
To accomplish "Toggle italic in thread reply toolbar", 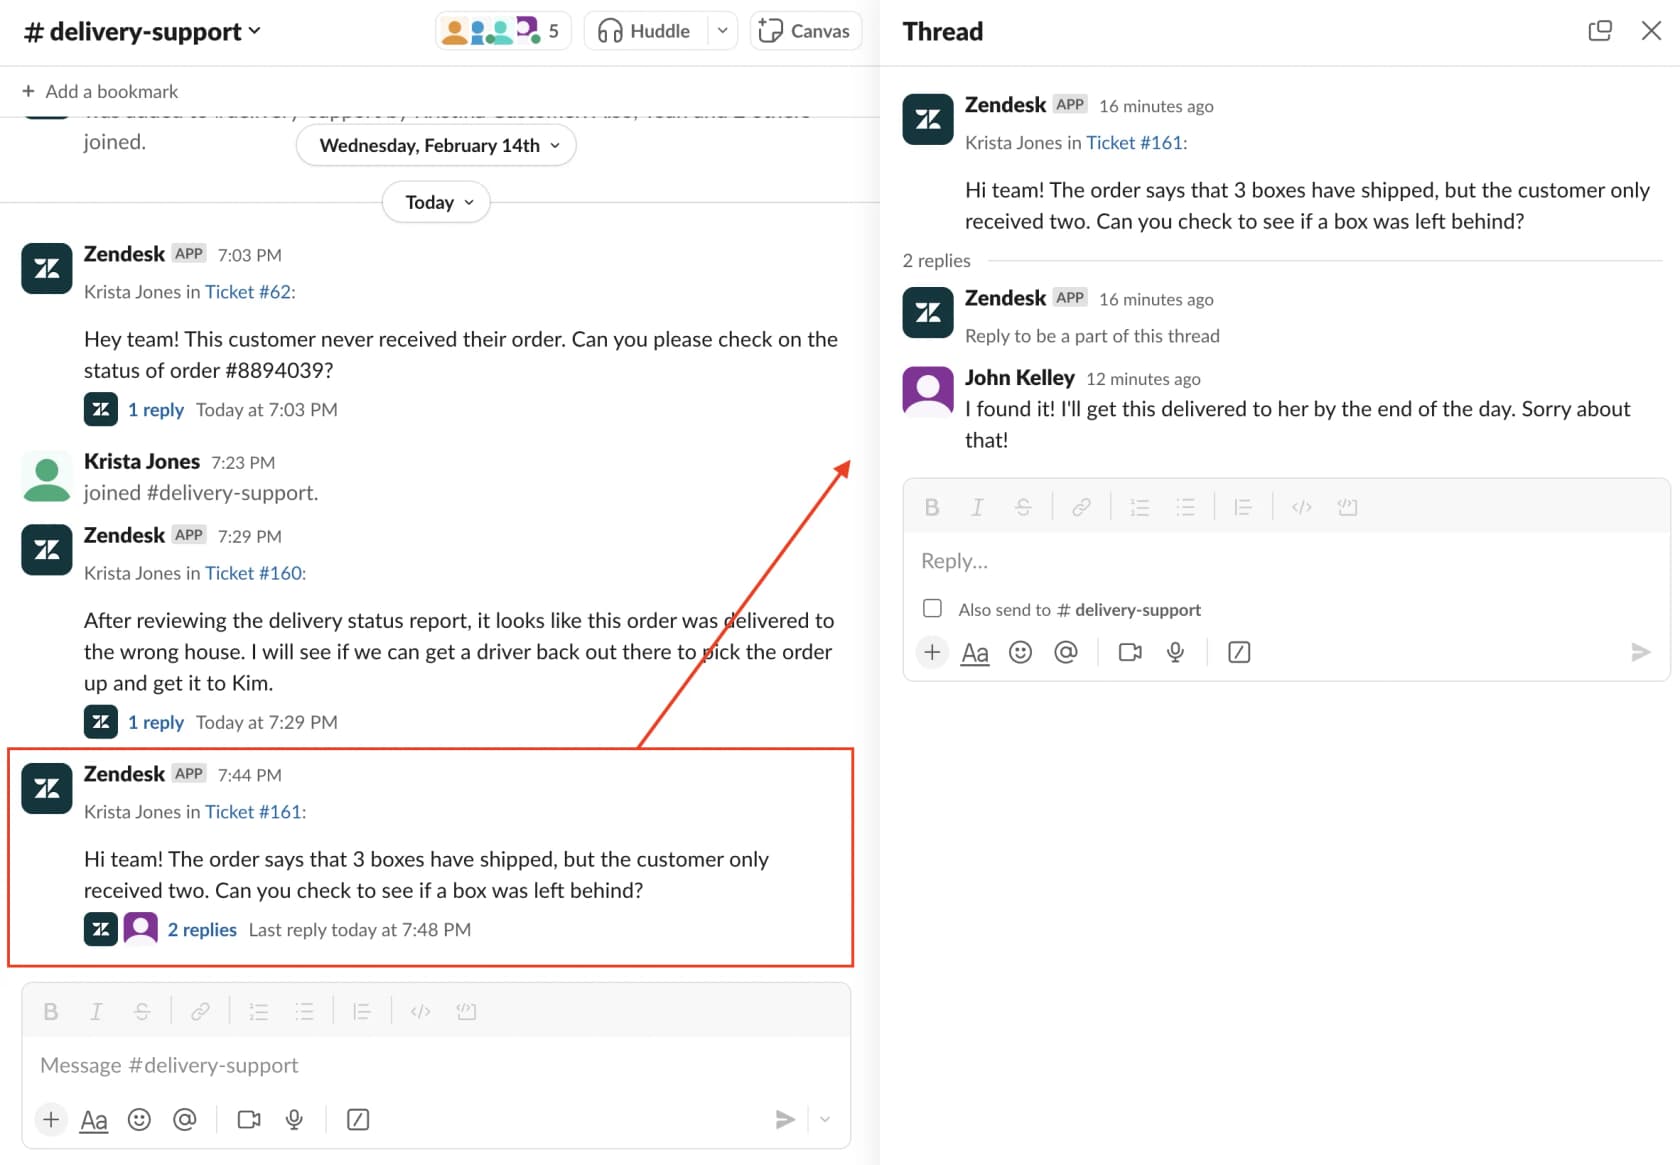I will (x=977, y=507).
